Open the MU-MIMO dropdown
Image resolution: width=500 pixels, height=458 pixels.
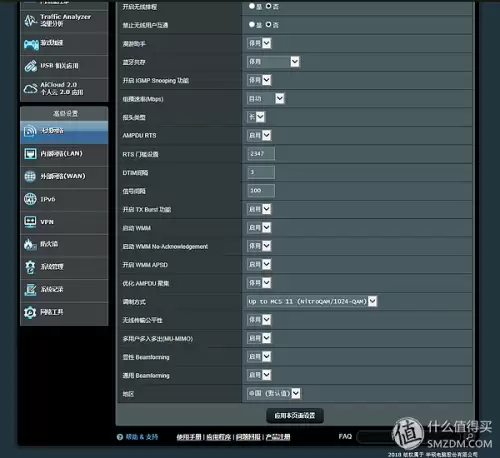259,338
